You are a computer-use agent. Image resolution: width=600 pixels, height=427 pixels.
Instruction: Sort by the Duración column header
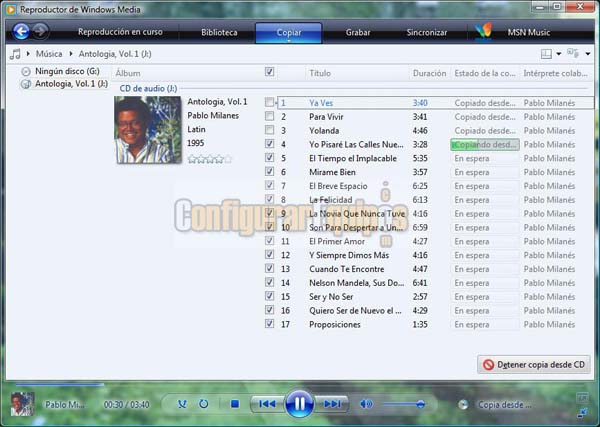point(430,73)
